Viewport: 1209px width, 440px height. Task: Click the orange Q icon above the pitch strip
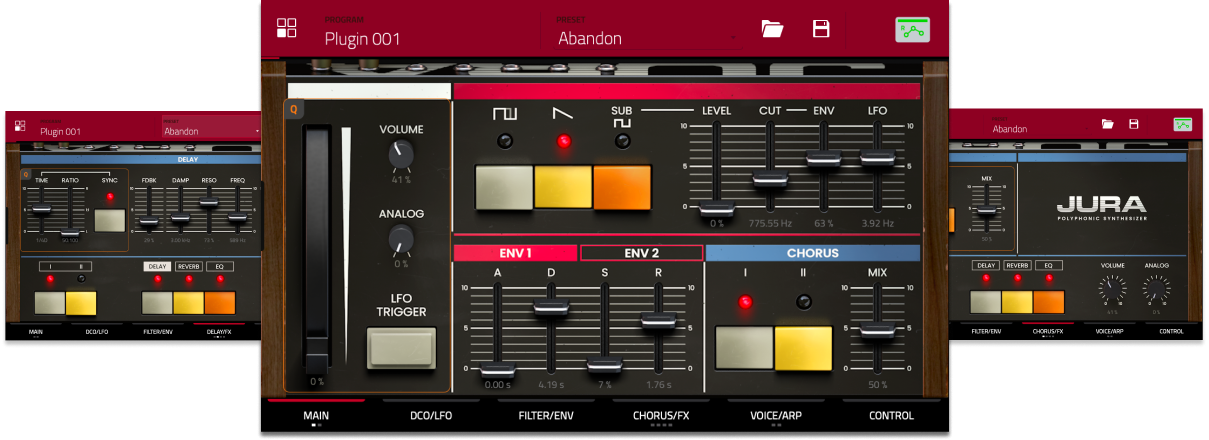294,110
